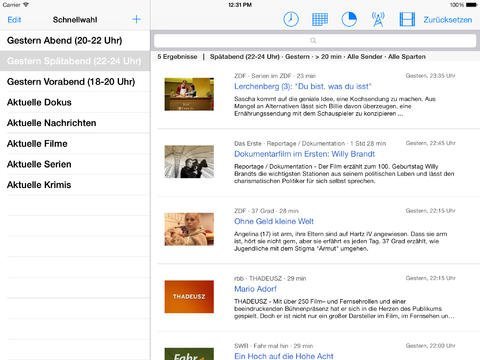The height and width of the screenshot is (360, 480).
Task: Tap the Willy Brandt documentary thumbnail
Action: [189, 162]
